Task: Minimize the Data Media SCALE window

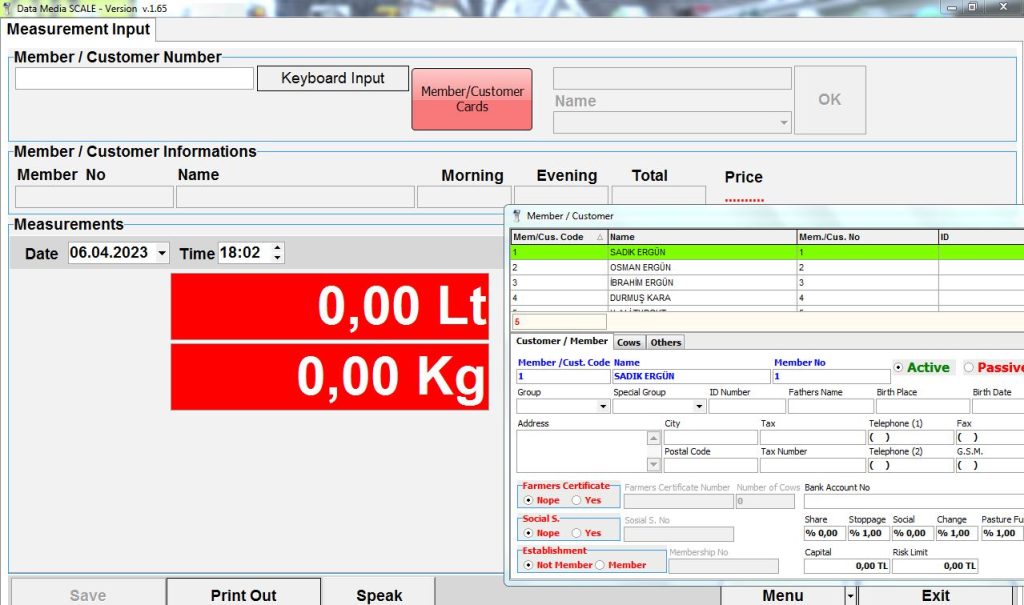Action: [952, 7]
